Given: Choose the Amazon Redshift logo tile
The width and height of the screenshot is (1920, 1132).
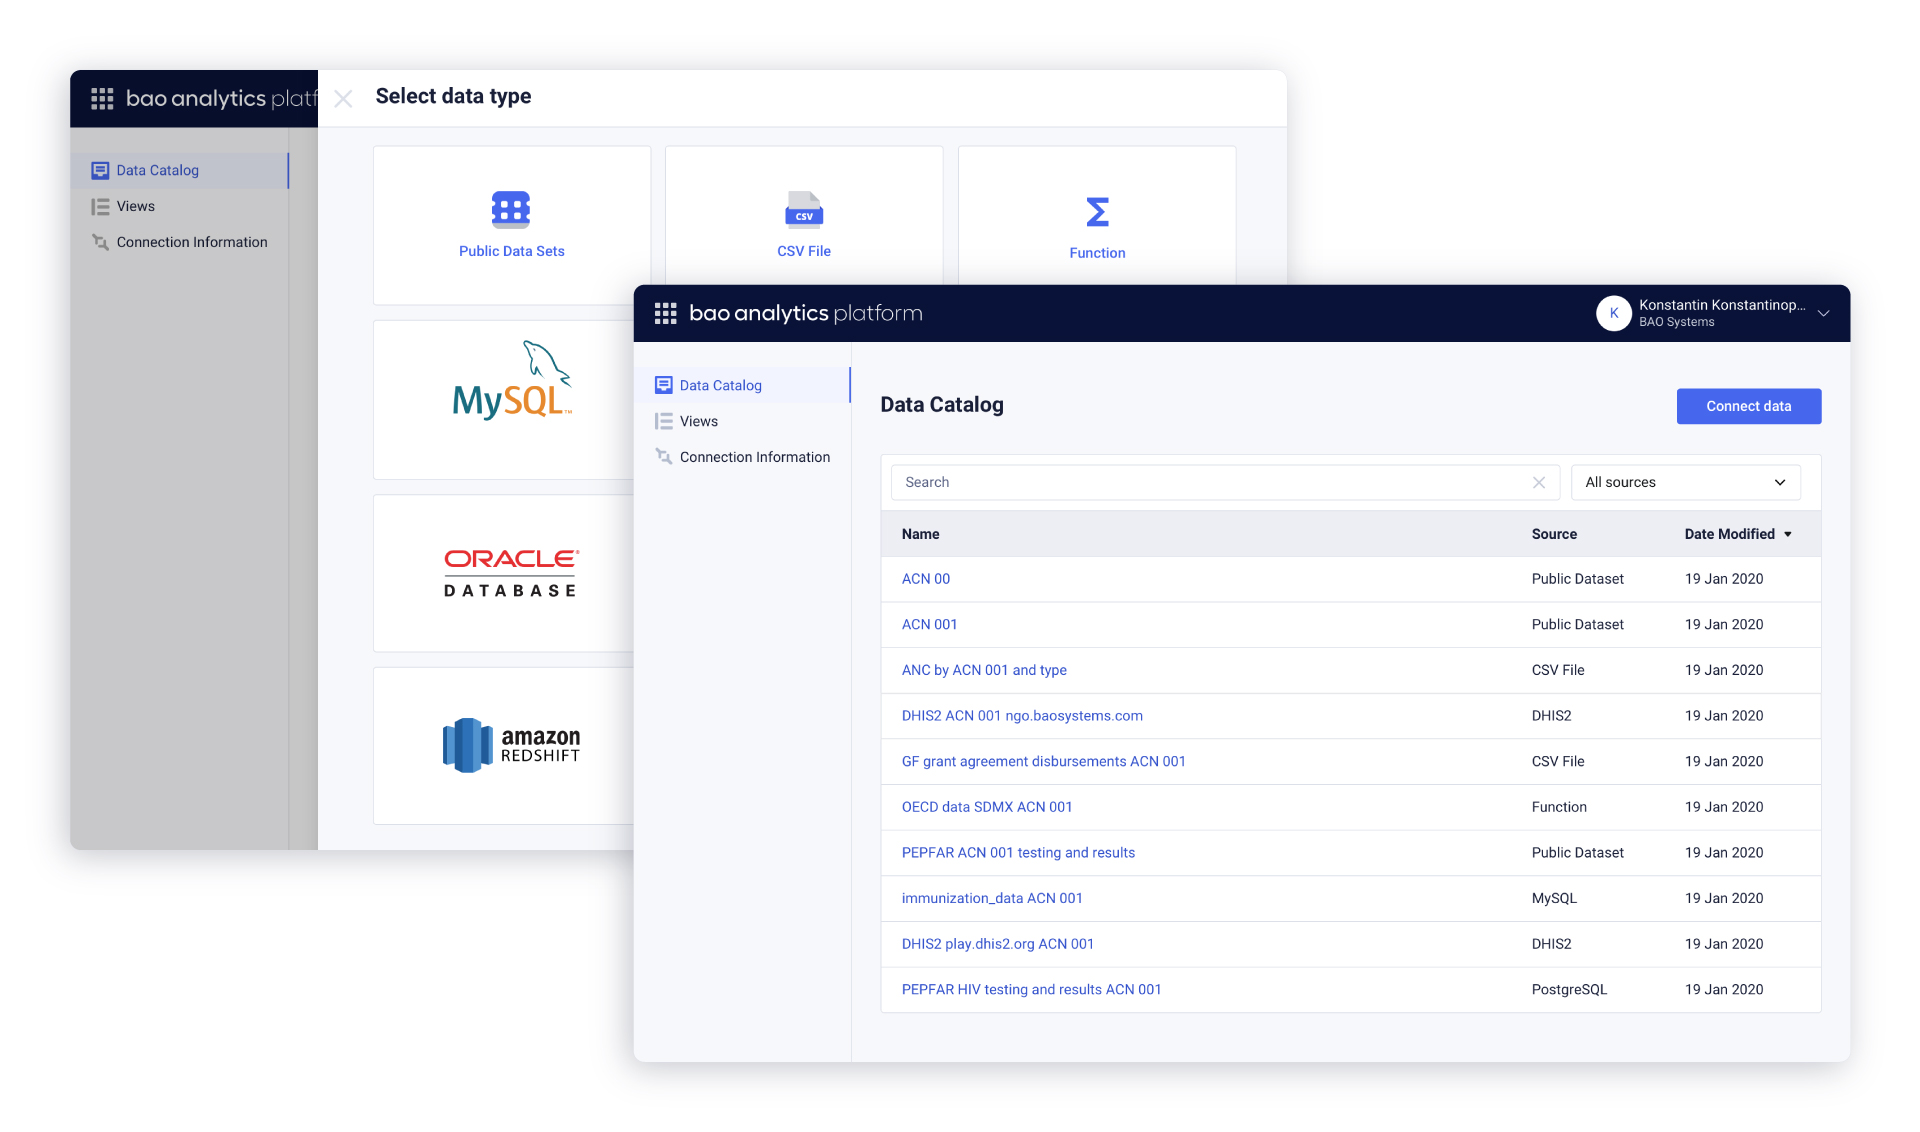Looking at the screenshot, I should (x=511, y=745).
